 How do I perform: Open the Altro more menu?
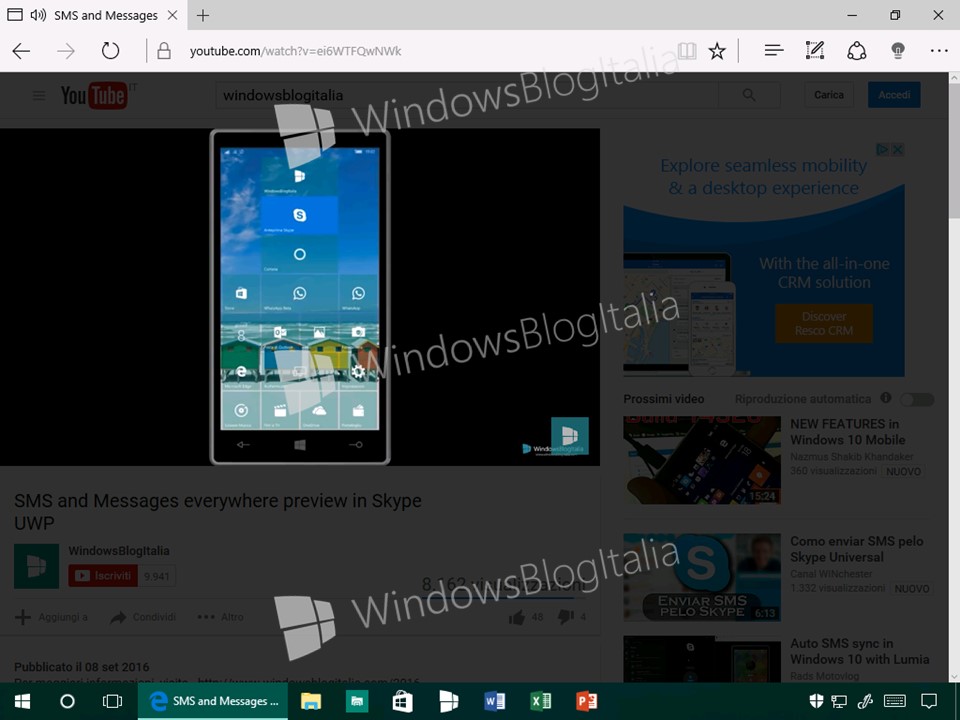coord(220,617)
